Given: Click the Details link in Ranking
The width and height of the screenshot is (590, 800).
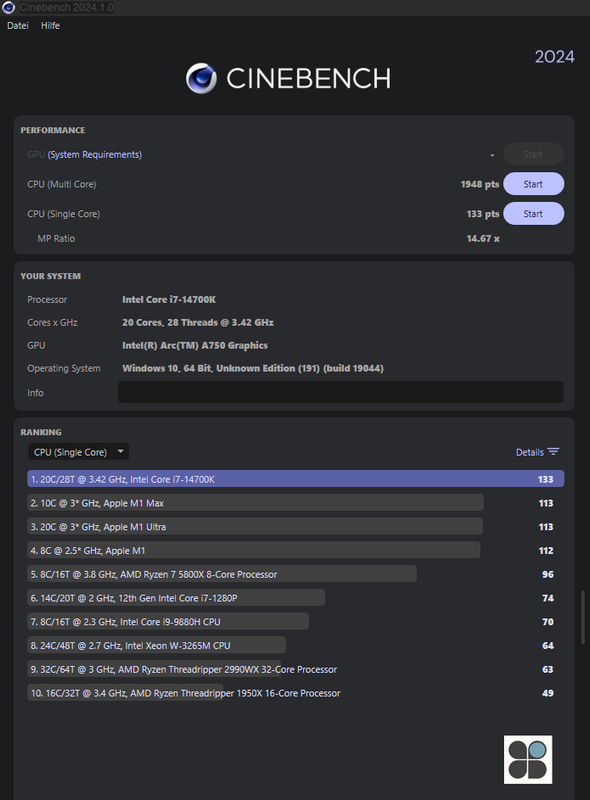Looking at the screenshot, I should pos(529,453).
